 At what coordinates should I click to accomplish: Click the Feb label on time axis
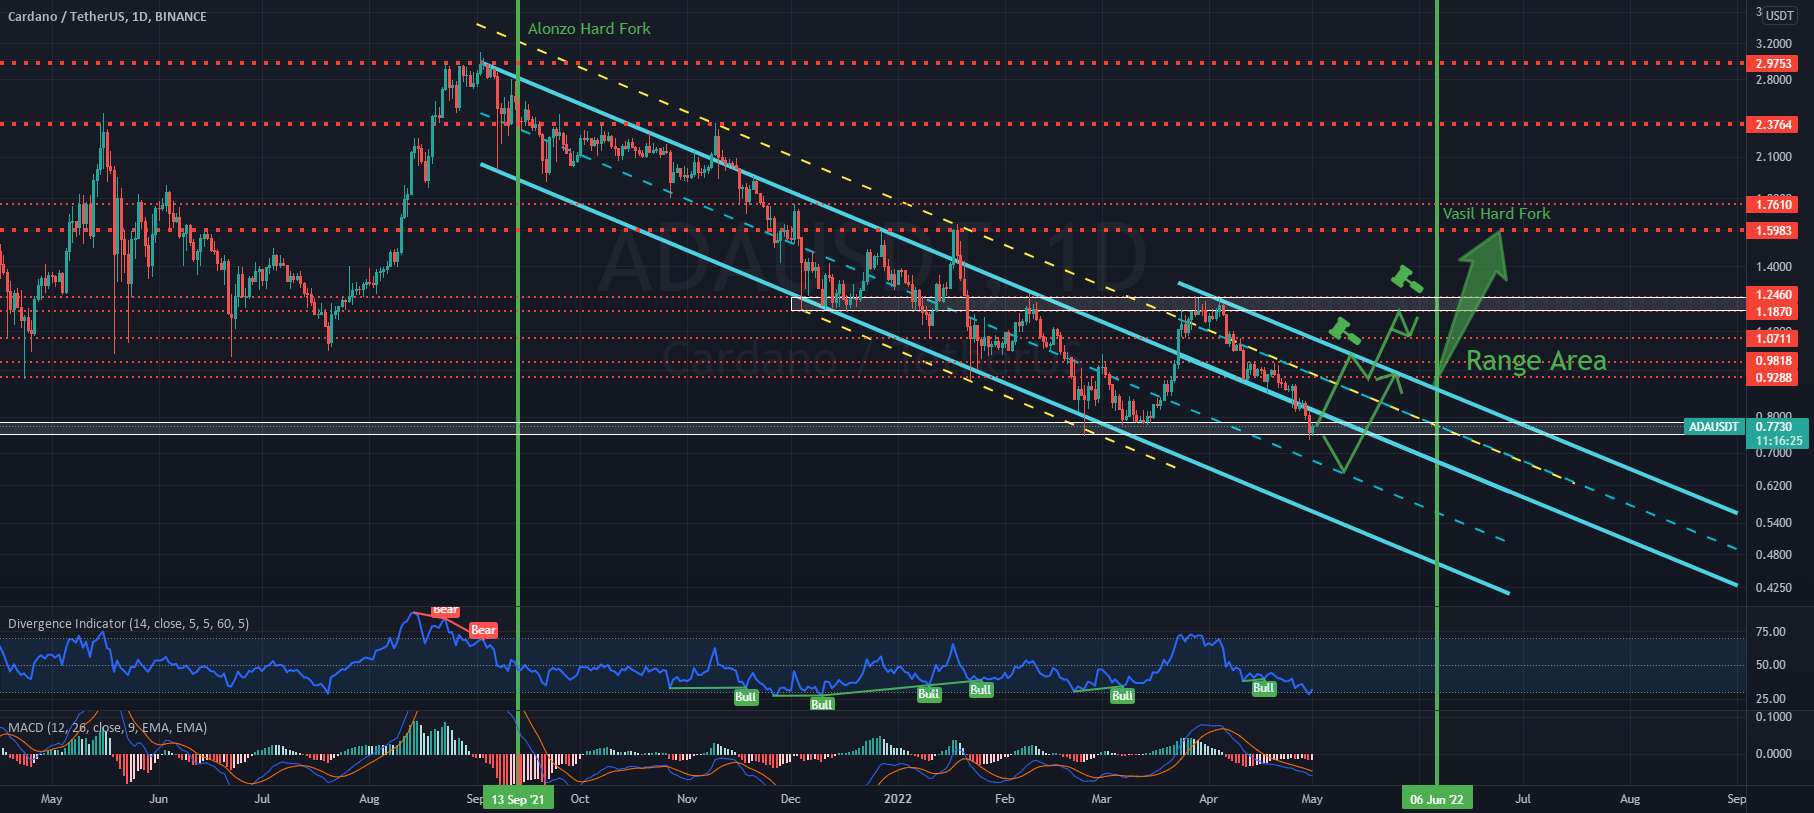(1004, 799)
